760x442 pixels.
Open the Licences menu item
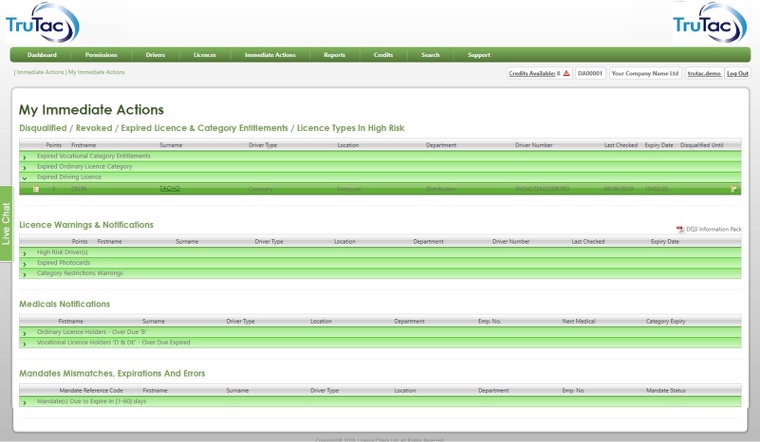pyautogui.click(x=204, y=55)
